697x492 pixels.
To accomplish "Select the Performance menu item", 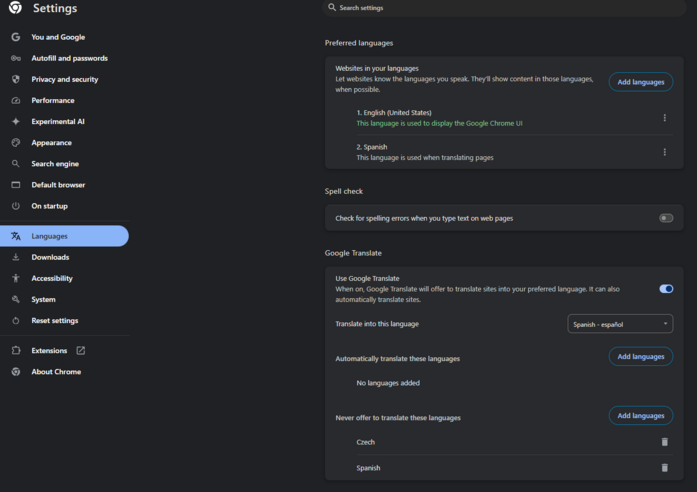I will pyautogui.click(x=53, y=100).
